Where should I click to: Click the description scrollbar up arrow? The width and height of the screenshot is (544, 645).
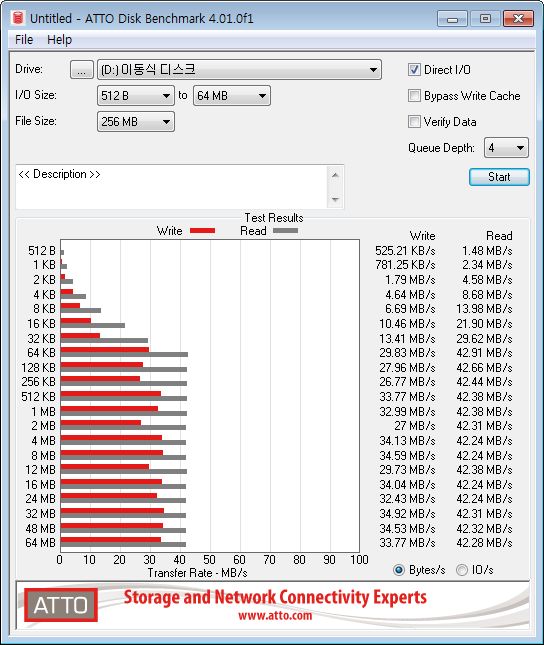coord(335,175)
